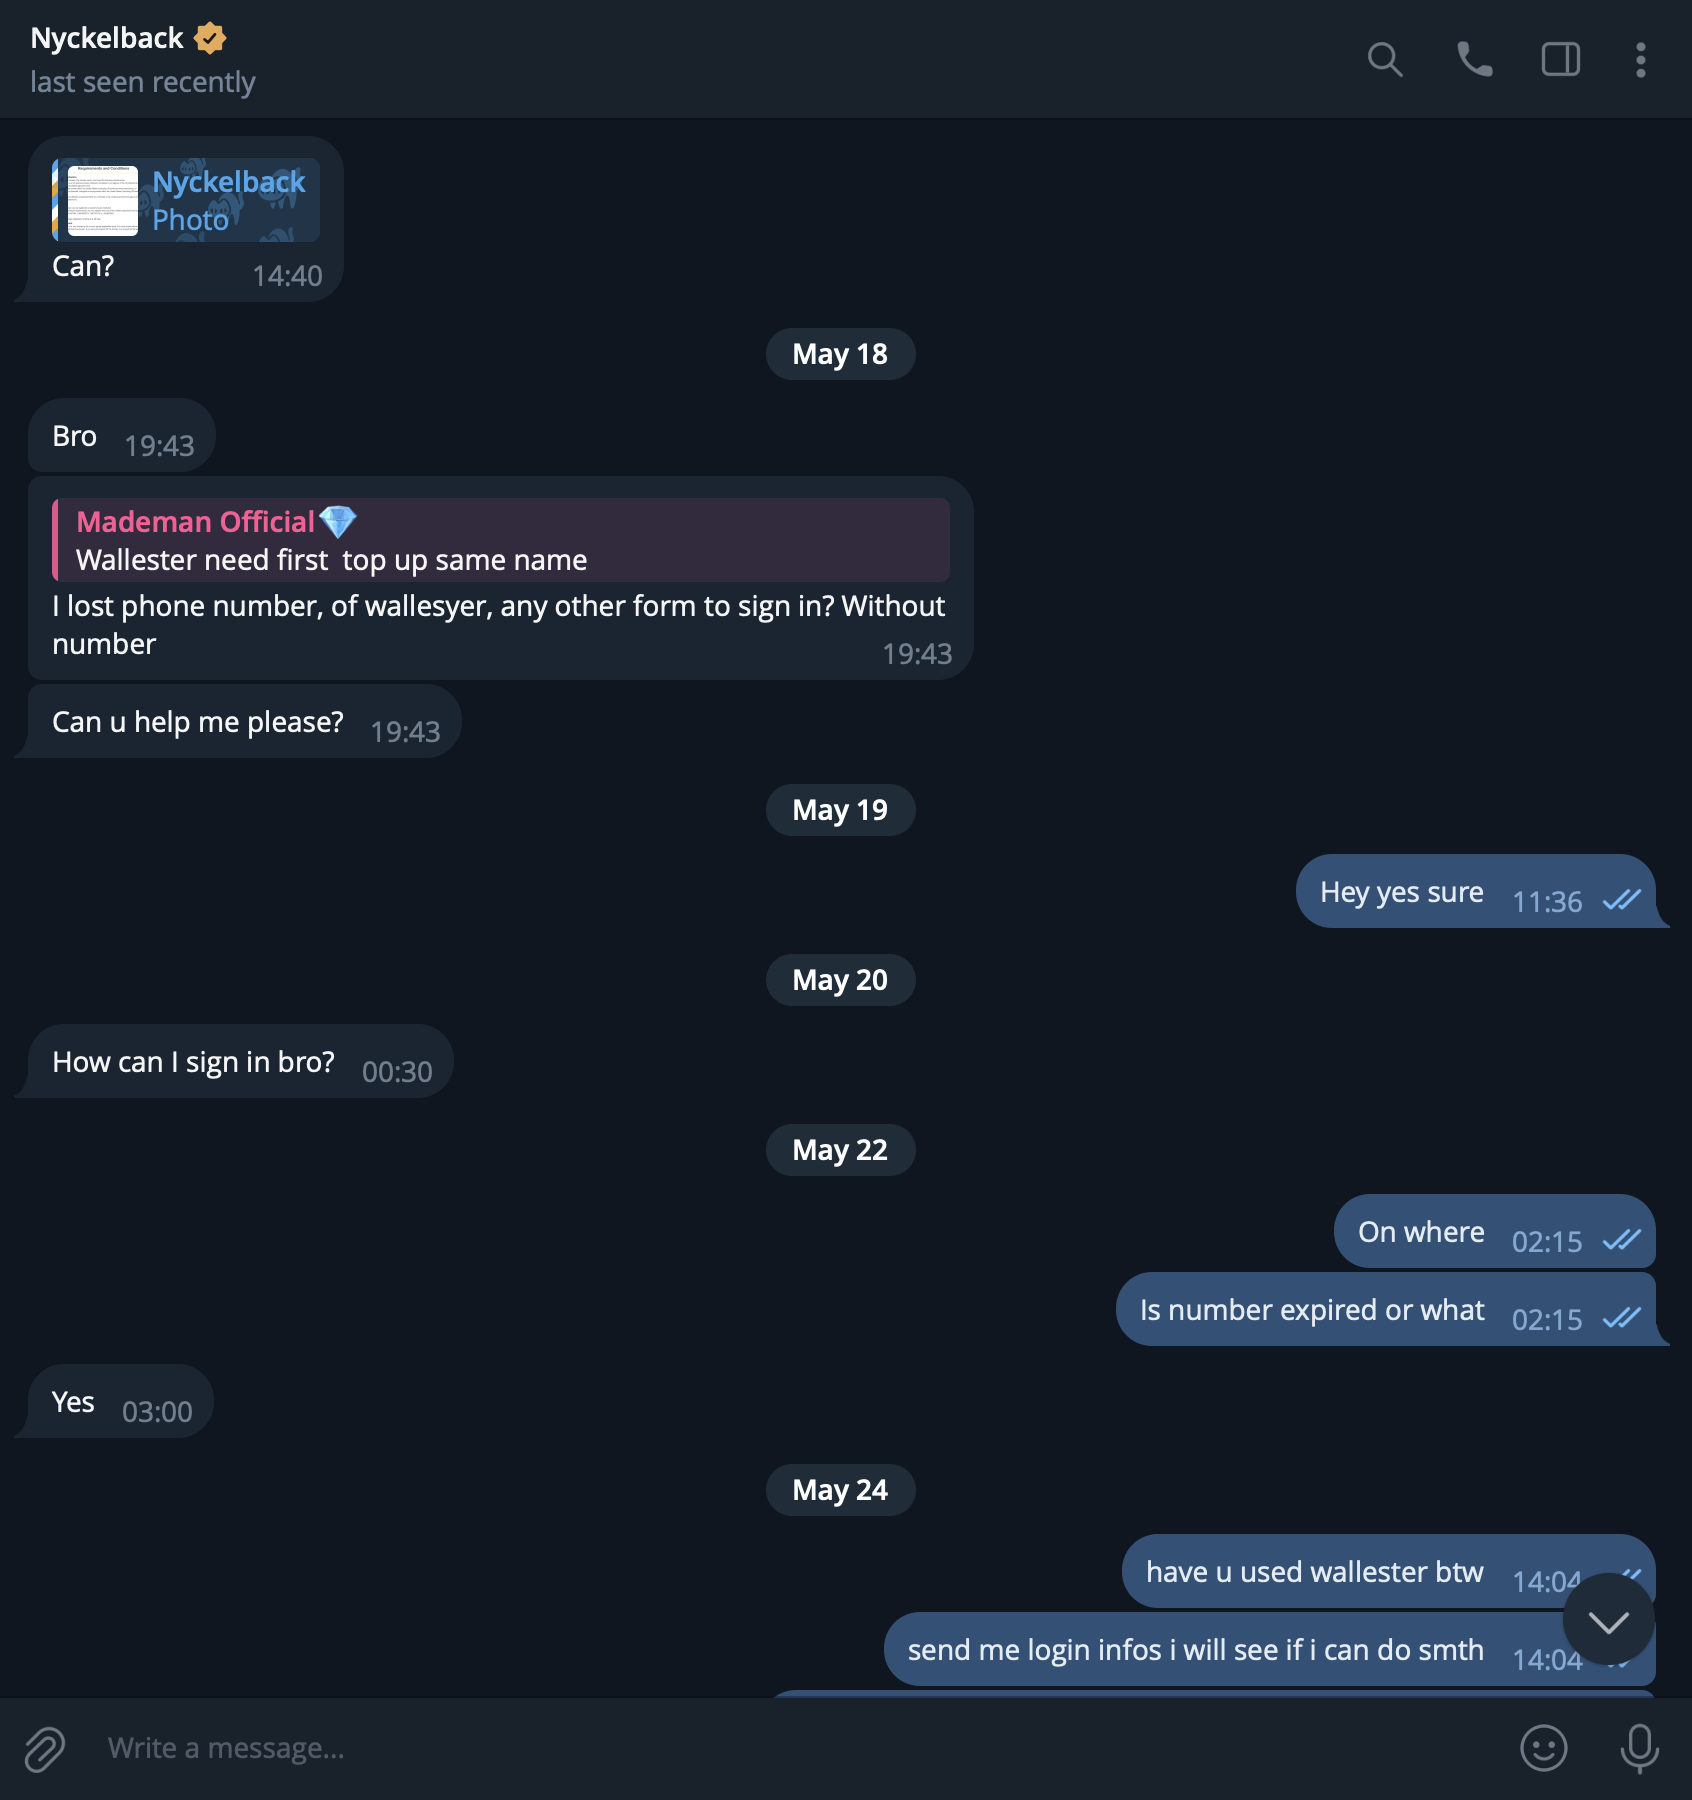Click the attach file paperclip icon
Screen dimensions: 1692x1800
45,1749
